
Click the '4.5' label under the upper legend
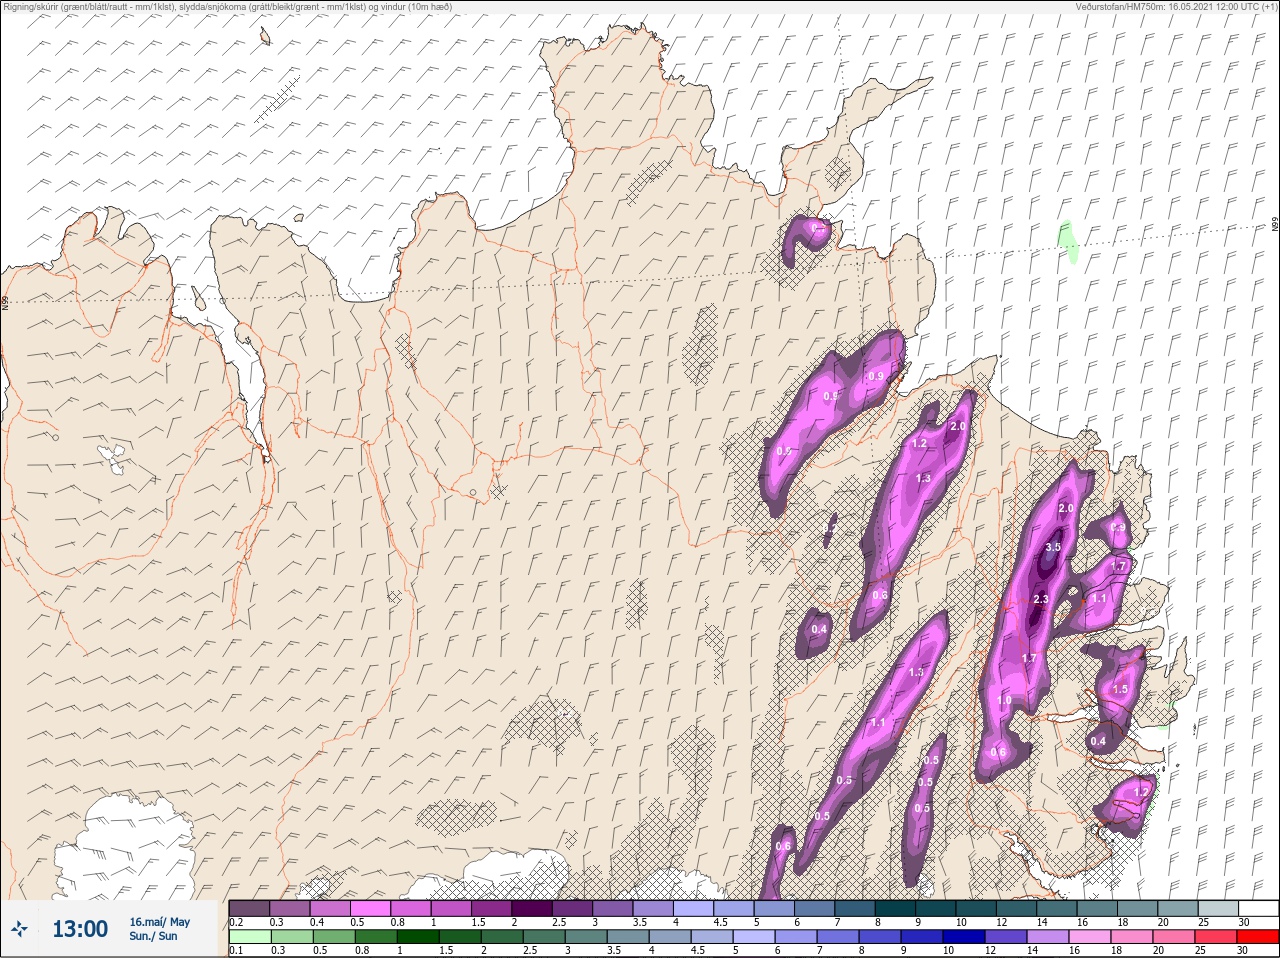[x=719, y=922]
